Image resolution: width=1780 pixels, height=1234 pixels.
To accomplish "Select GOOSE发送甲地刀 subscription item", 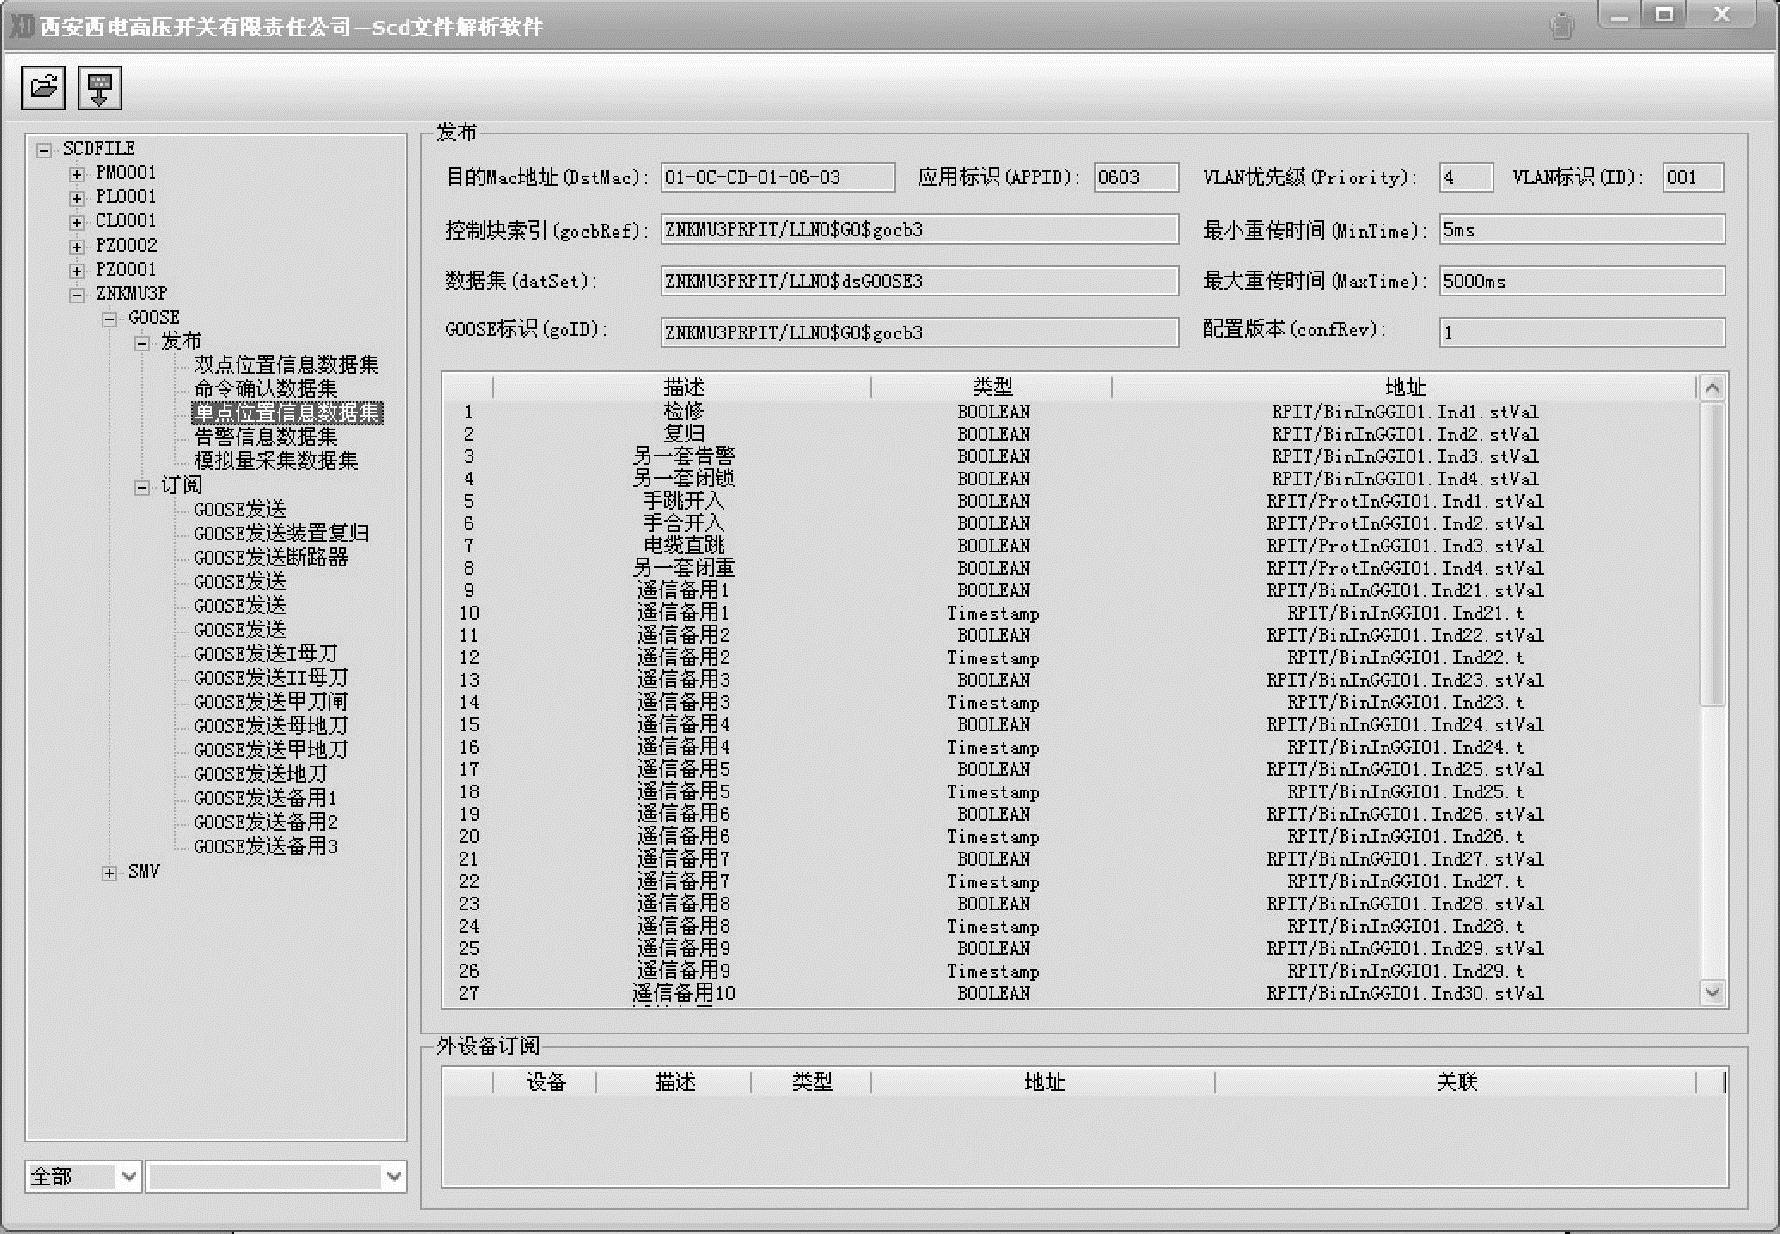I will 271,750.
